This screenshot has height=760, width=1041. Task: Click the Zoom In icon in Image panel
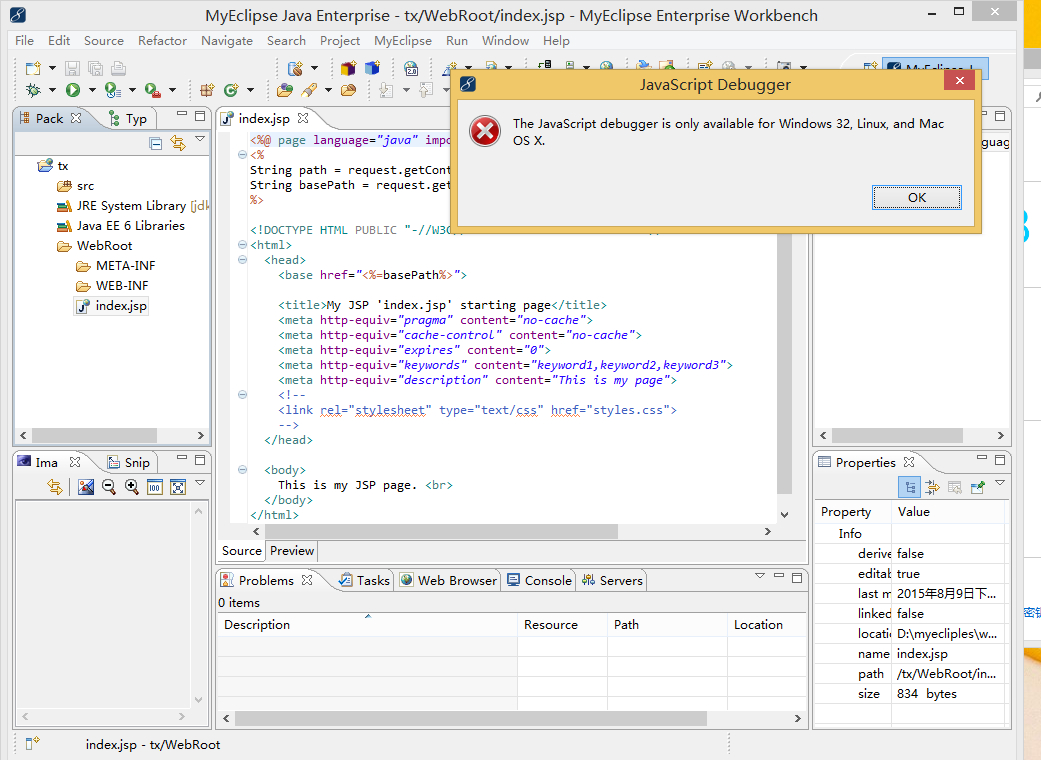pyautogui.click(x=131, y=487)
